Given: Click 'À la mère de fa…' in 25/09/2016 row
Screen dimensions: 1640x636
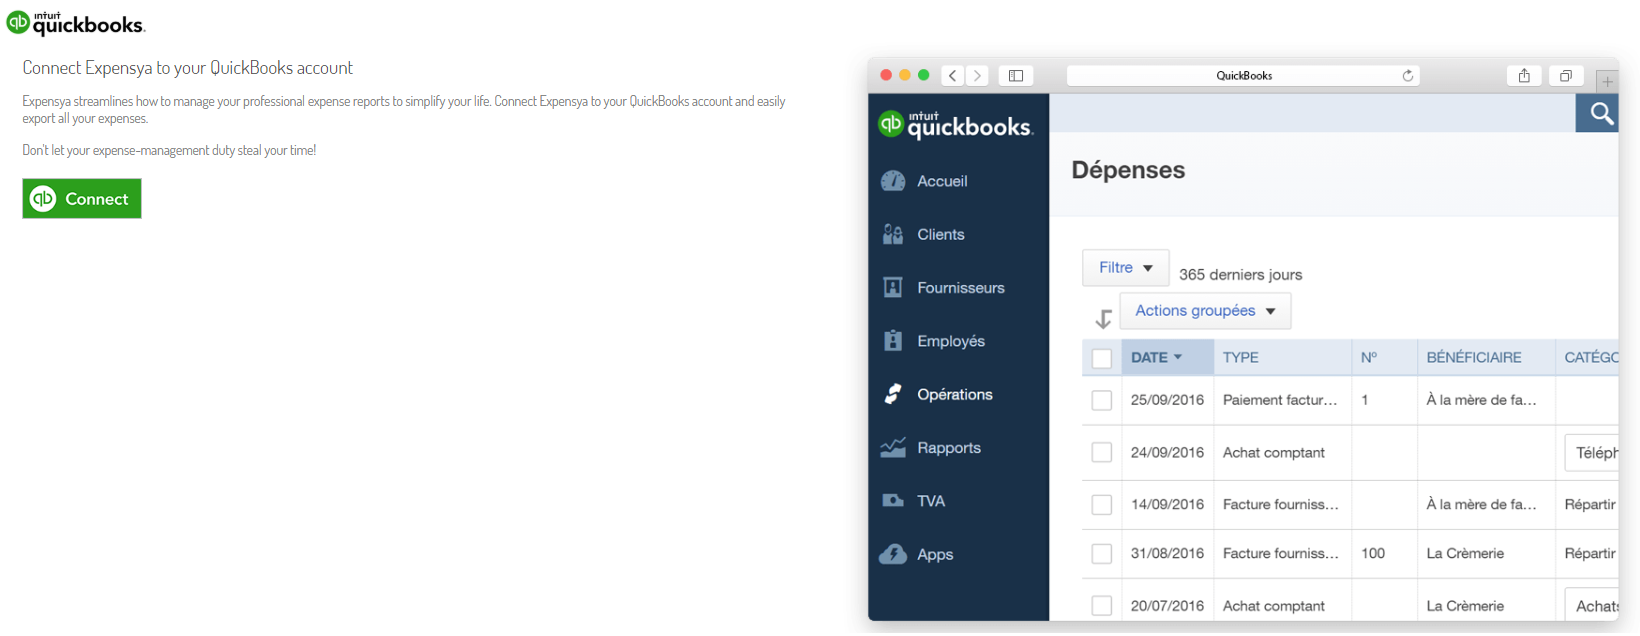Looking at the screenshot, I should [1481, 400].
